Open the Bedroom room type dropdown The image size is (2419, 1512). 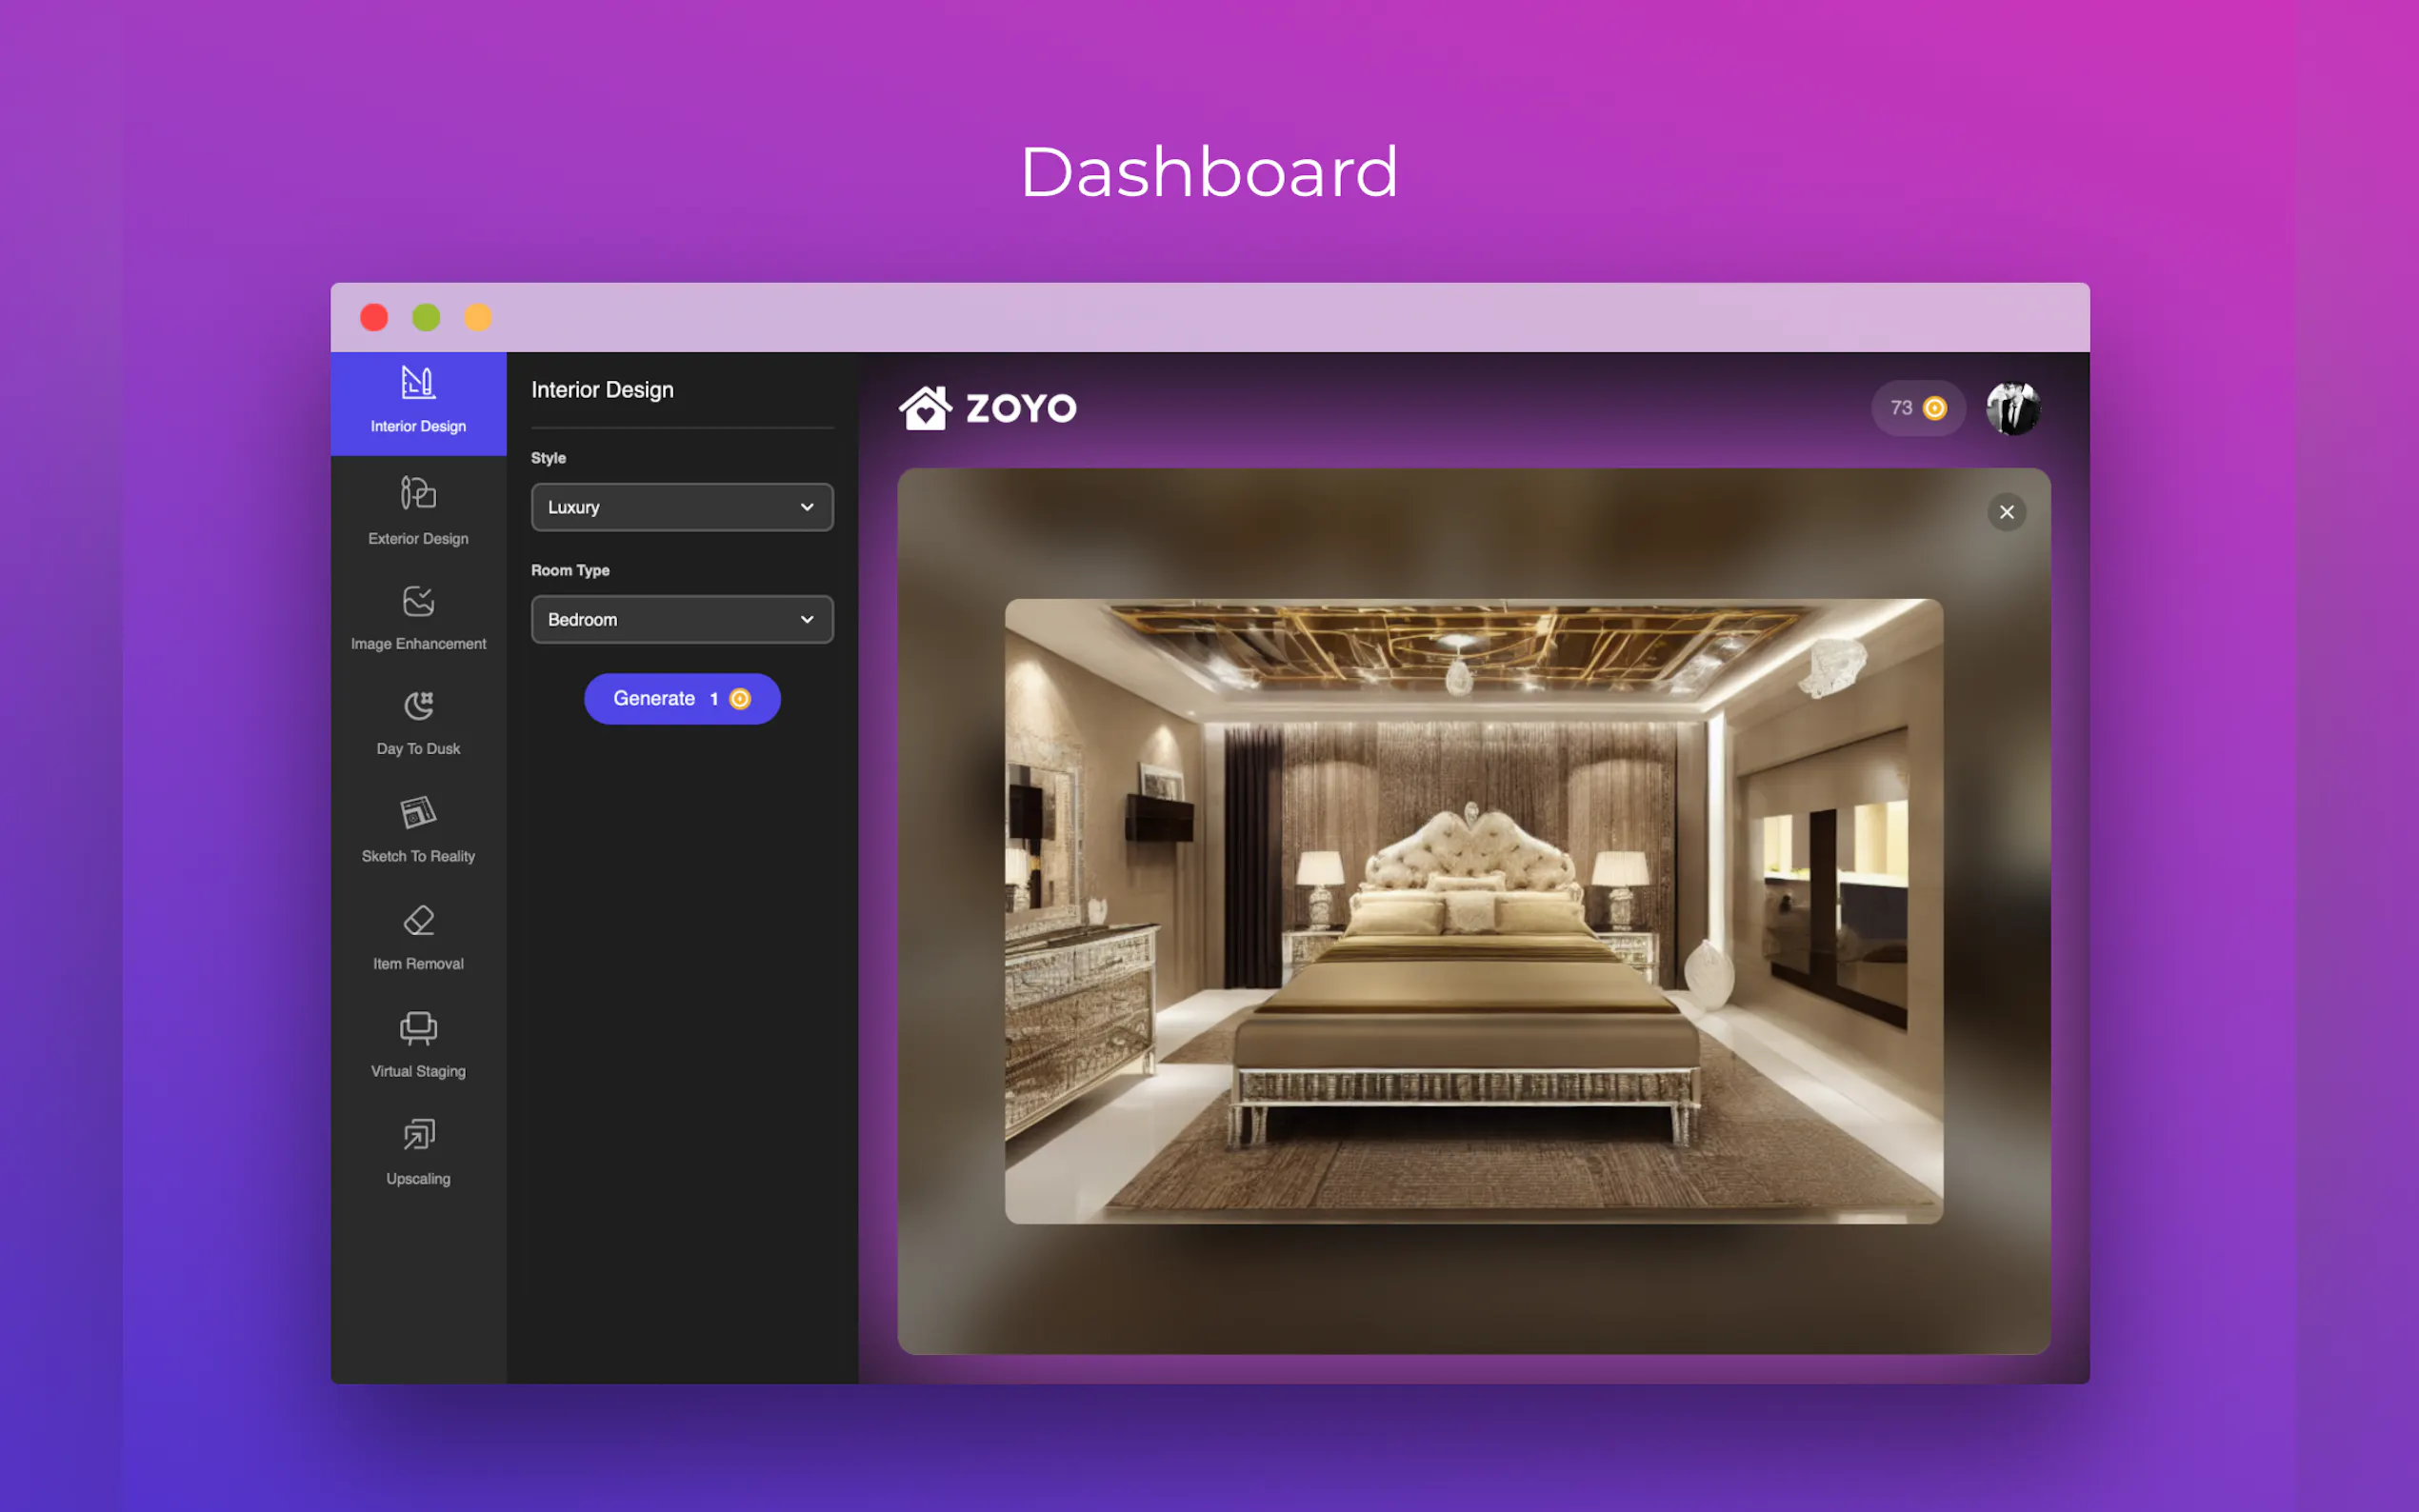tap(681, 619)
